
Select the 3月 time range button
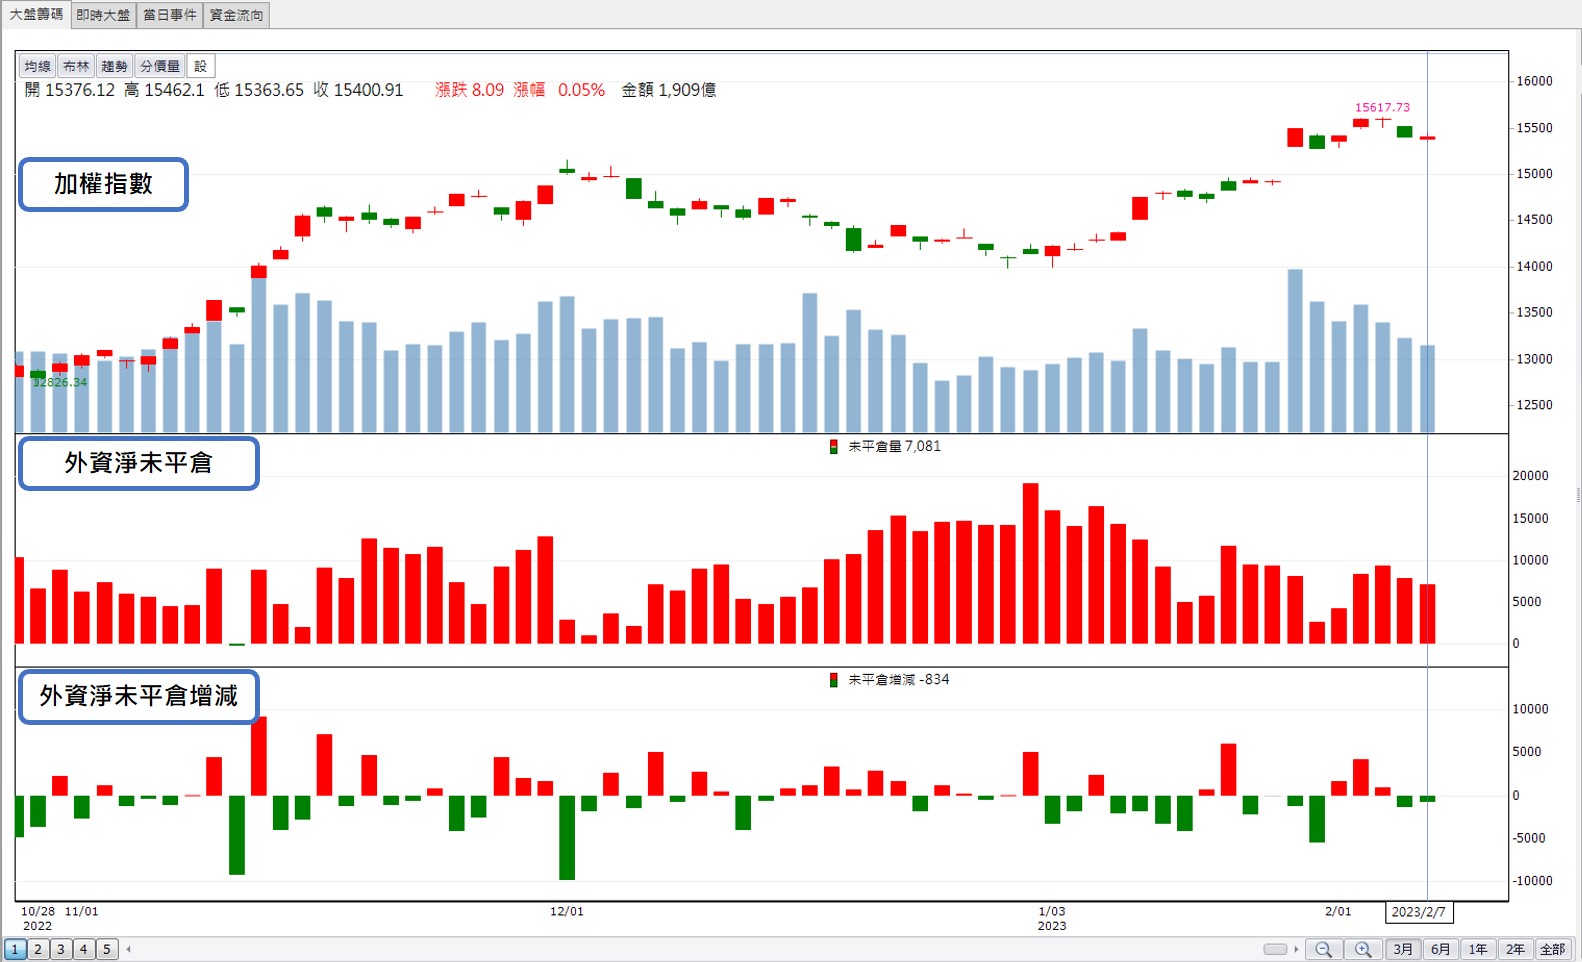pyautogui.click(x=1403, y=949)
